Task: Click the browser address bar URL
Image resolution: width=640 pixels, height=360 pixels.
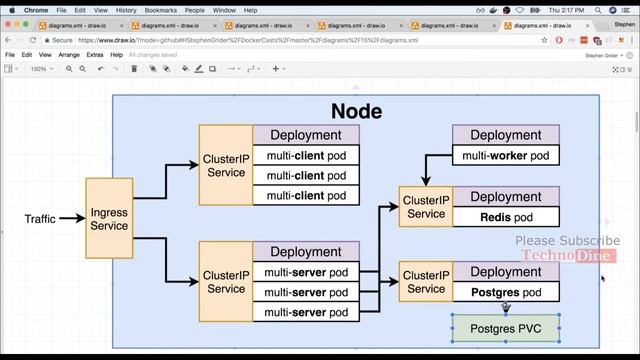Action: 248,40
